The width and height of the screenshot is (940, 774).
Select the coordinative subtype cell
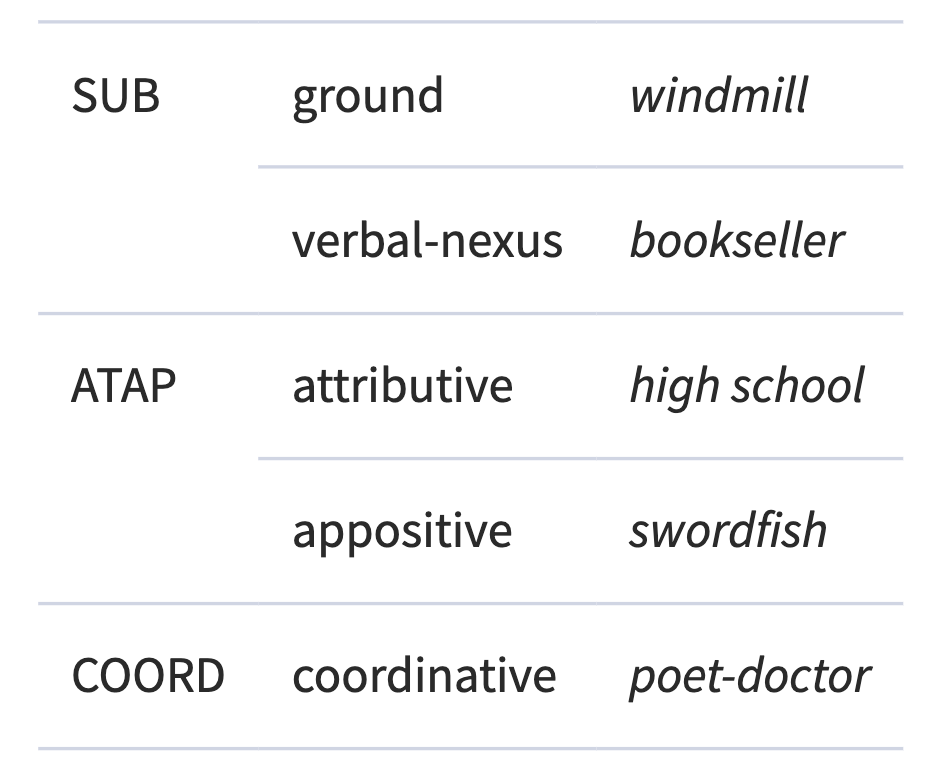(424, 676)
